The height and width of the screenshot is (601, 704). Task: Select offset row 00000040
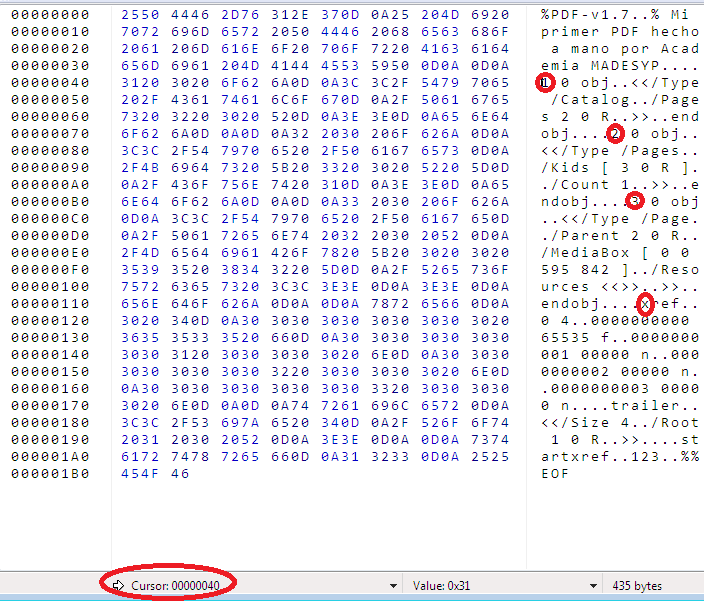(50, 83)
